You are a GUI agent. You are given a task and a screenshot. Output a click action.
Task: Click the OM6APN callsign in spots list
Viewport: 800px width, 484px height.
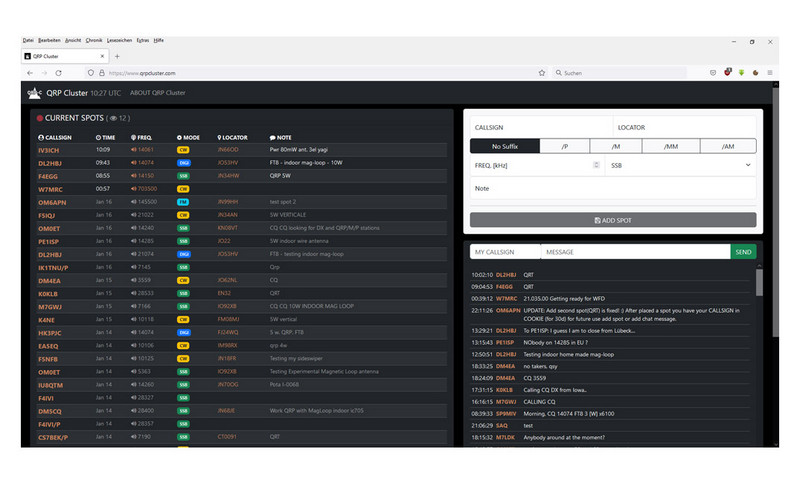tap(52, 202)
